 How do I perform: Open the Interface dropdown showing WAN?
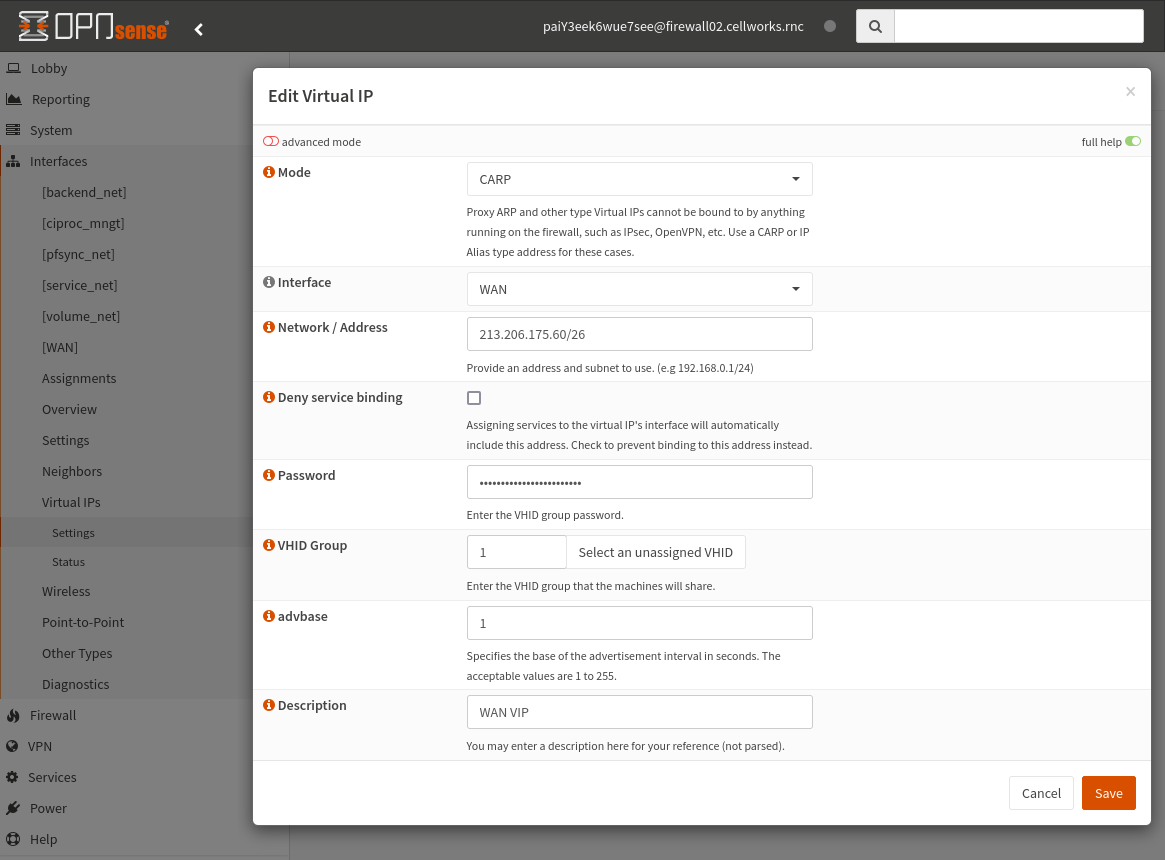pyautogui.click(x=639, y=289)
